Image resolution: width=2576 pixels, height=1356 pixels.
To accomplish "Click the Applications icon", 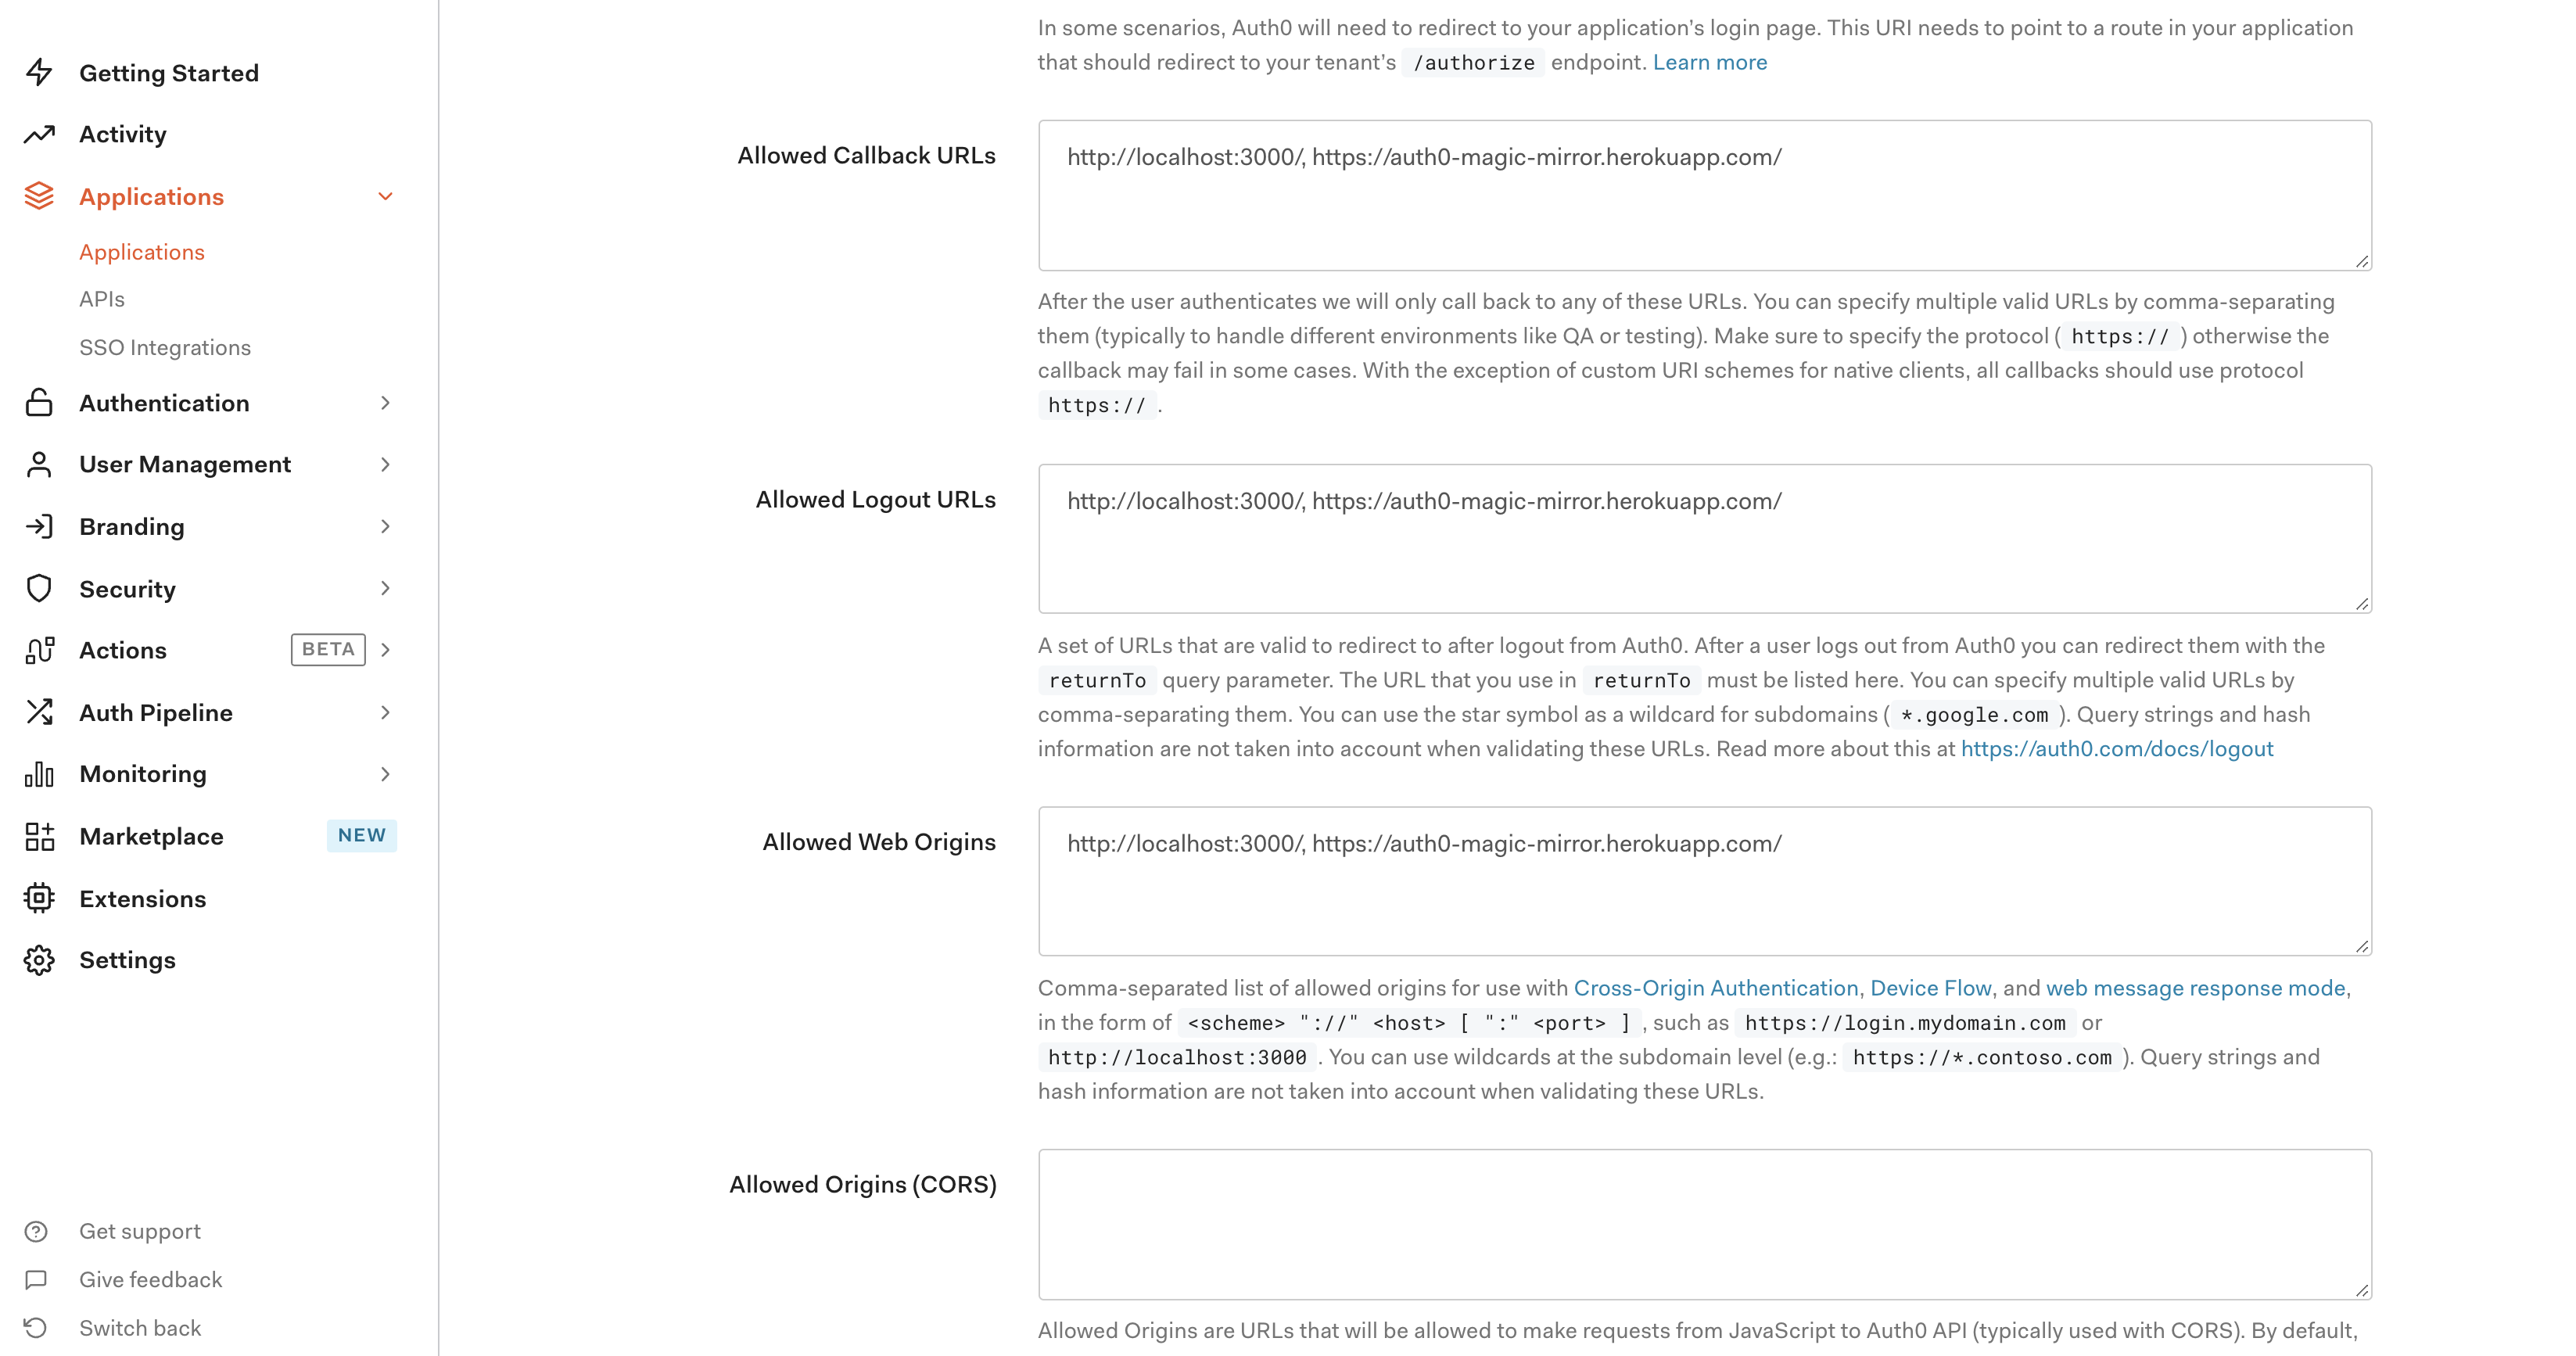I will (x=38, y=194).
